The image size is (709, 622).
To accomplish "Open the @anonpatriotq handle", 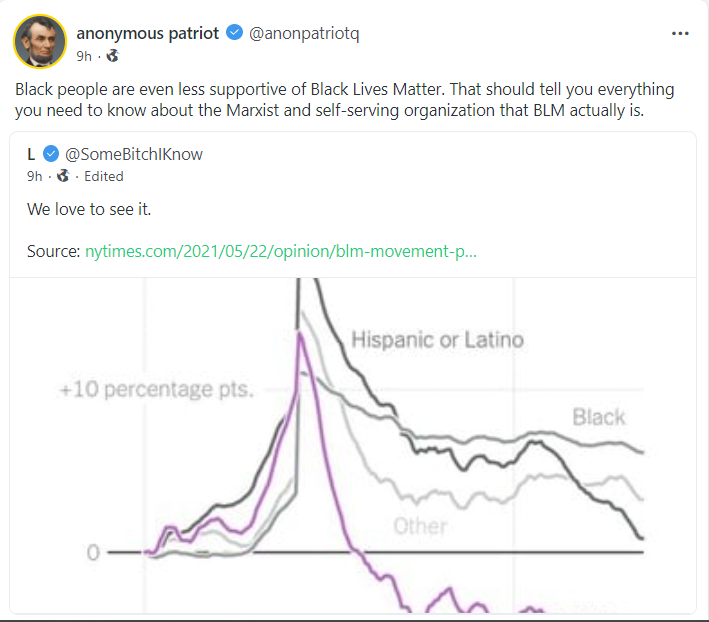I will [303, 33].
